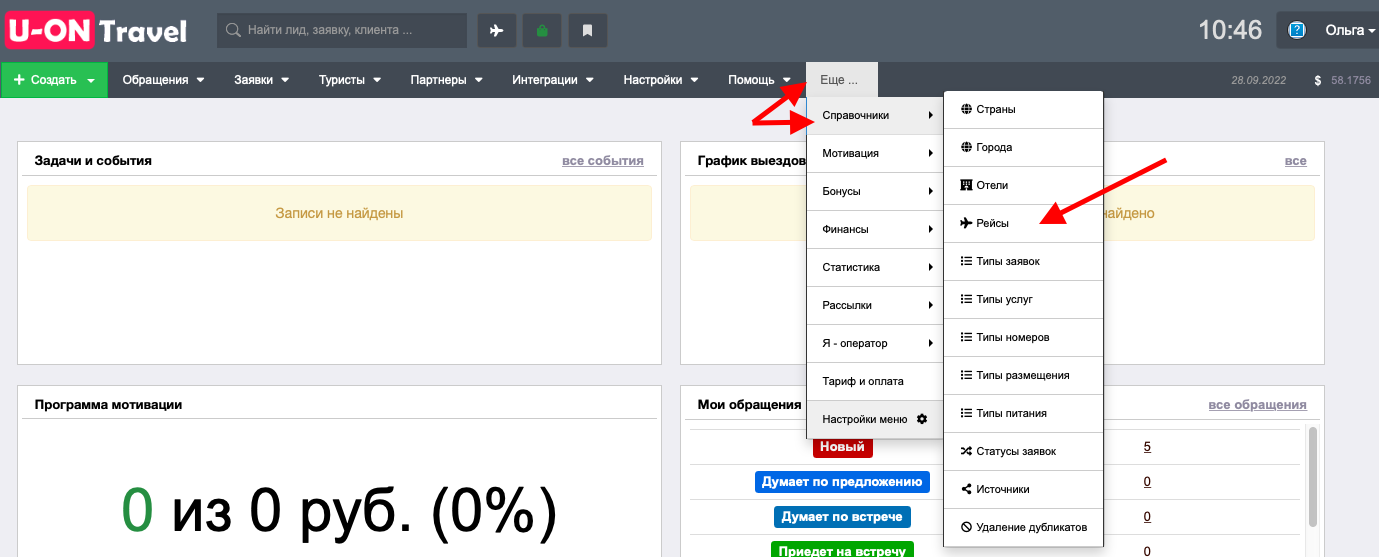
Task: Click the Программа мотивации heading
Action: [108, 405]
